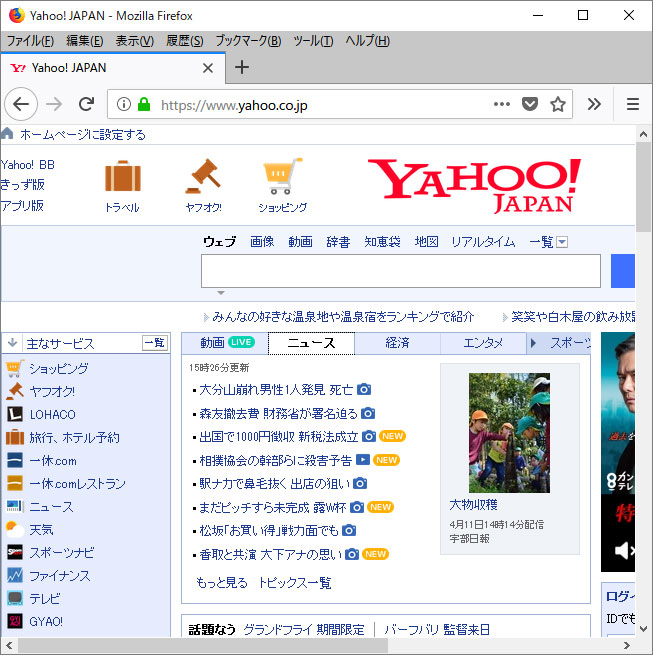Viewport: 653px width, 655px height.
Task: Reload the Yahoo! JAPAN page
Action: (86, 104)
